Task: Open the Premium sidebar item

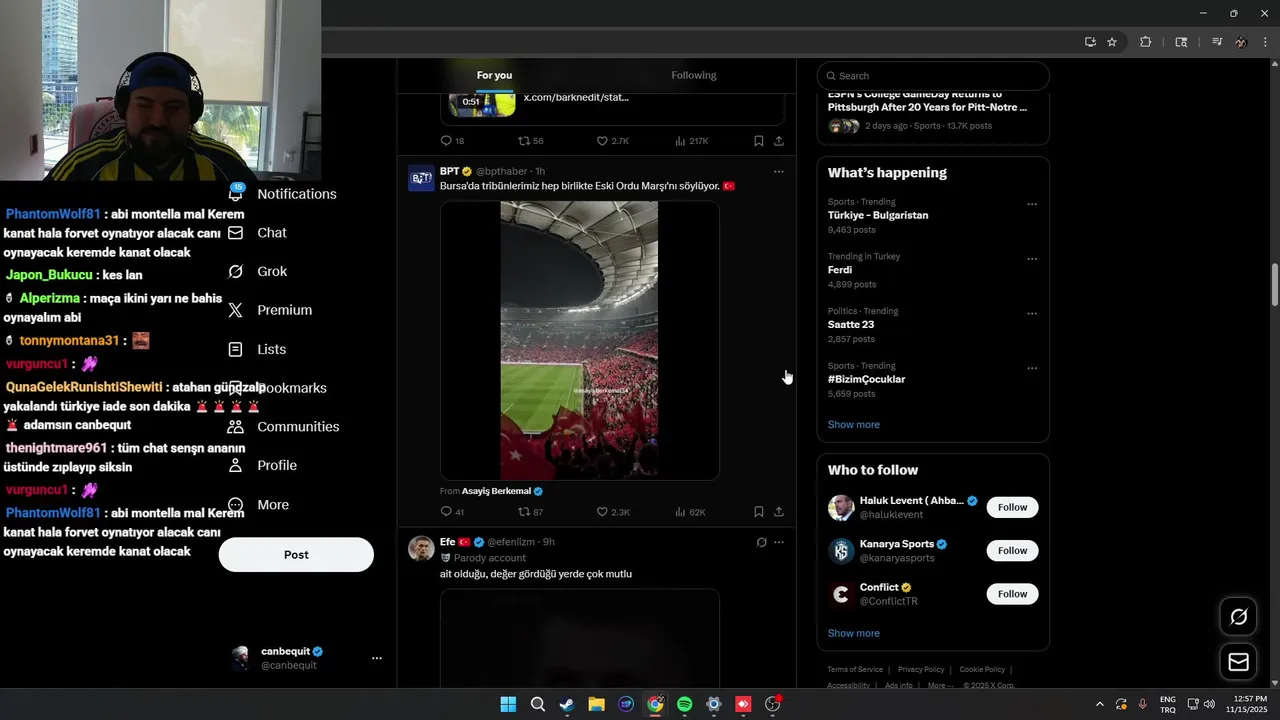Action: (270, 310)
